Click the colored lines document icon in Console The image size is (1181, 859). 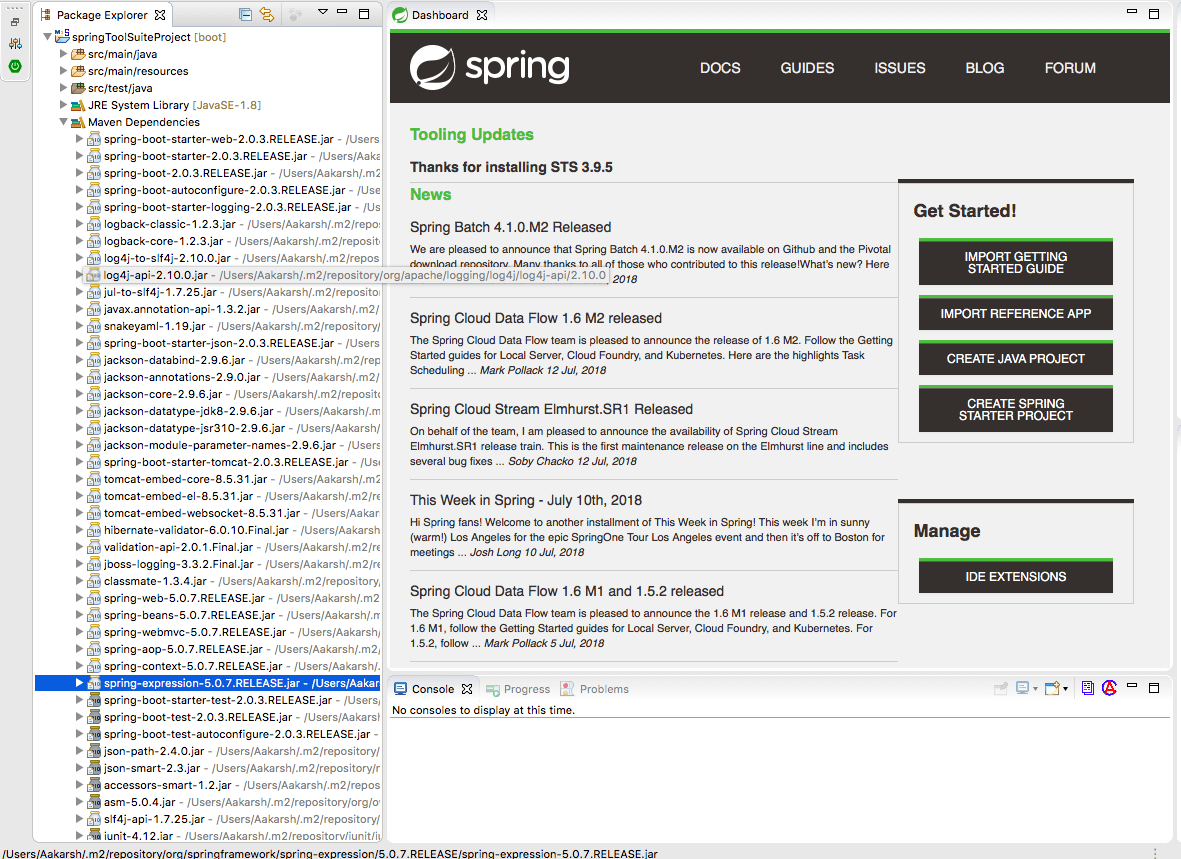point(1088,688)
